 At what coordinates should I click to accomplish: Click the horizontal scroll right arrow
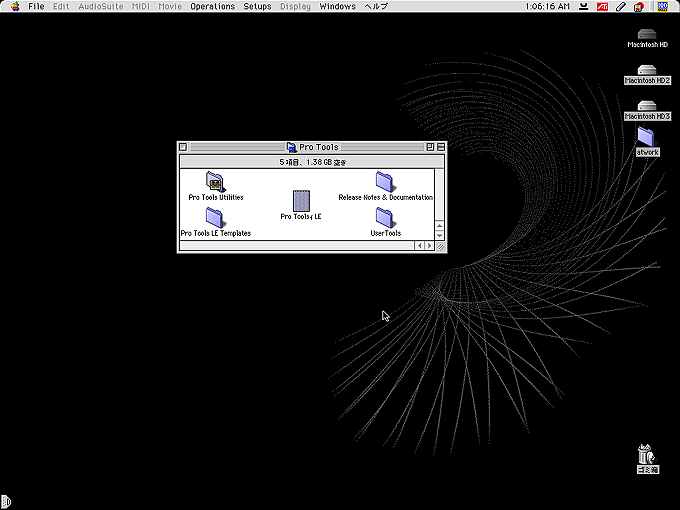click(x=429, y=246)
